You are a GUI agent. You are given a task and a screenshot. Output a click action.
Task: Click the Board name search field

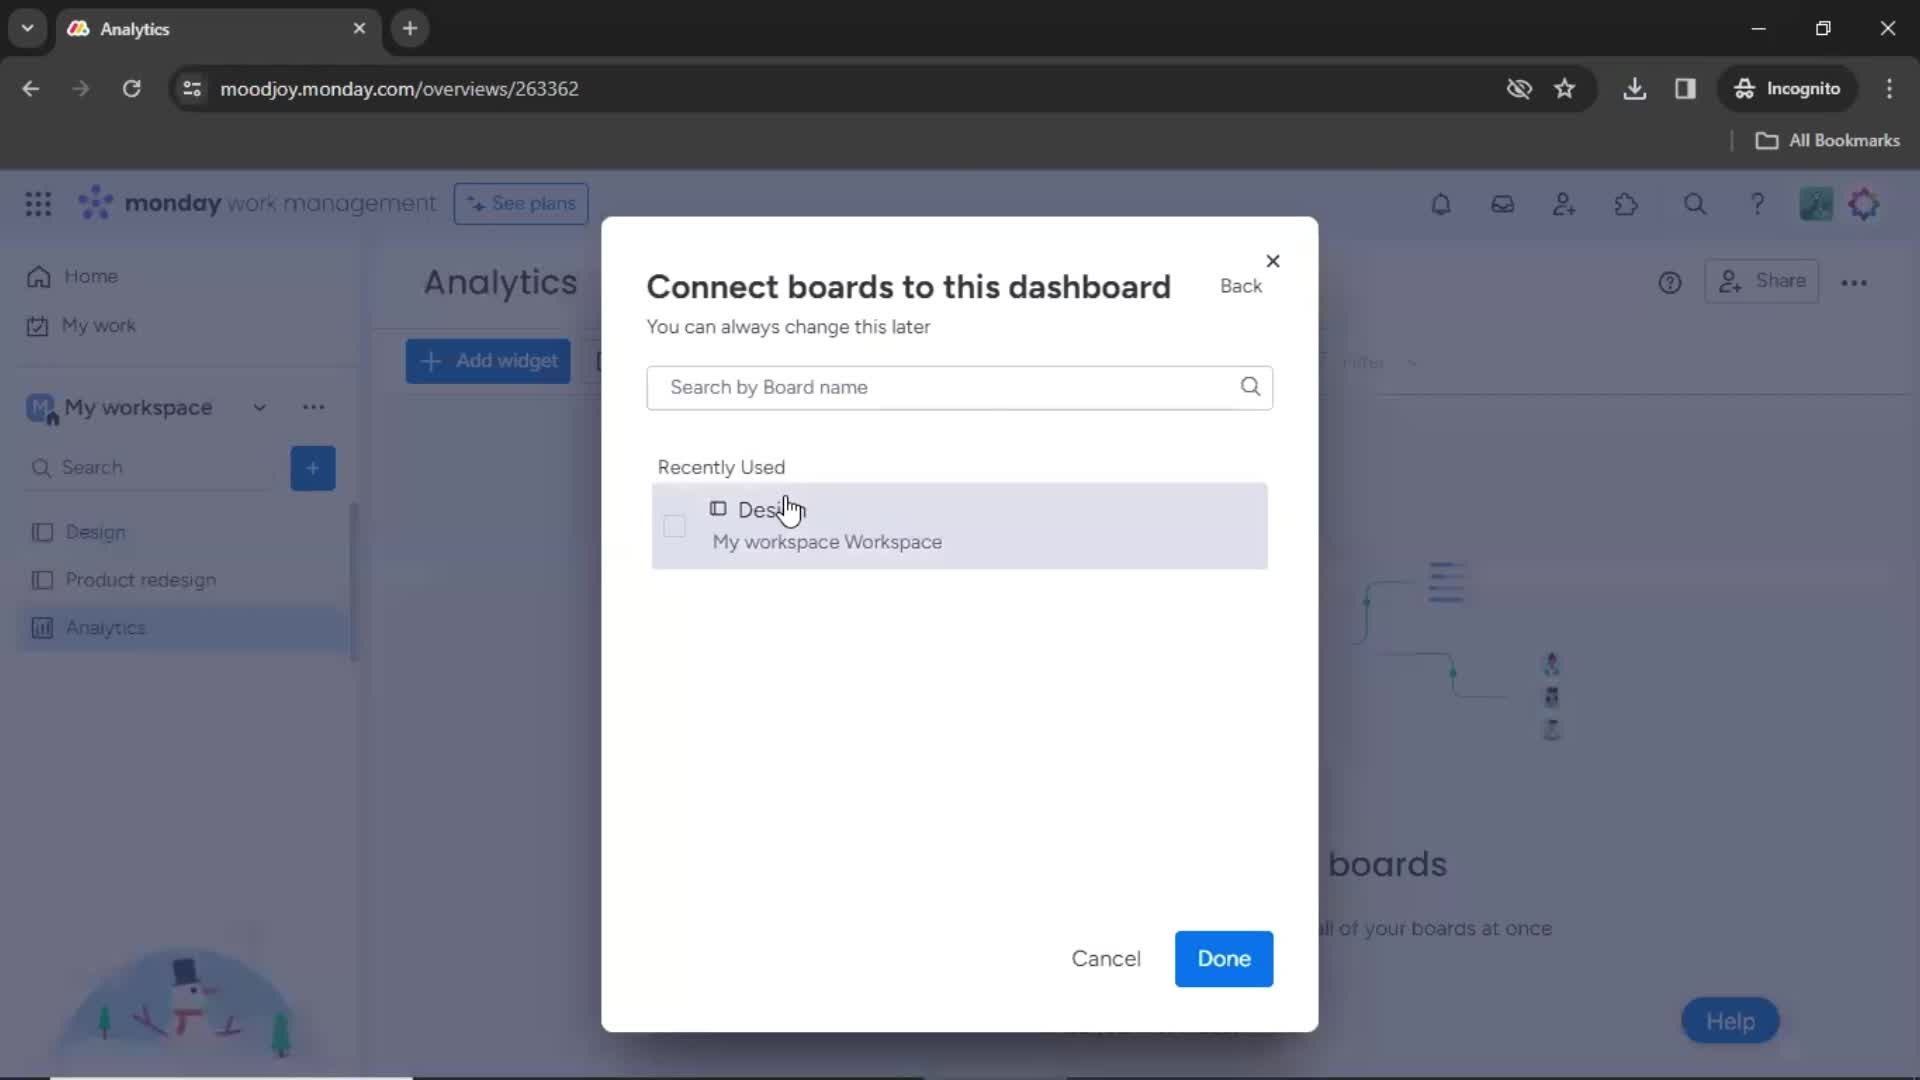tap(959, 386)
